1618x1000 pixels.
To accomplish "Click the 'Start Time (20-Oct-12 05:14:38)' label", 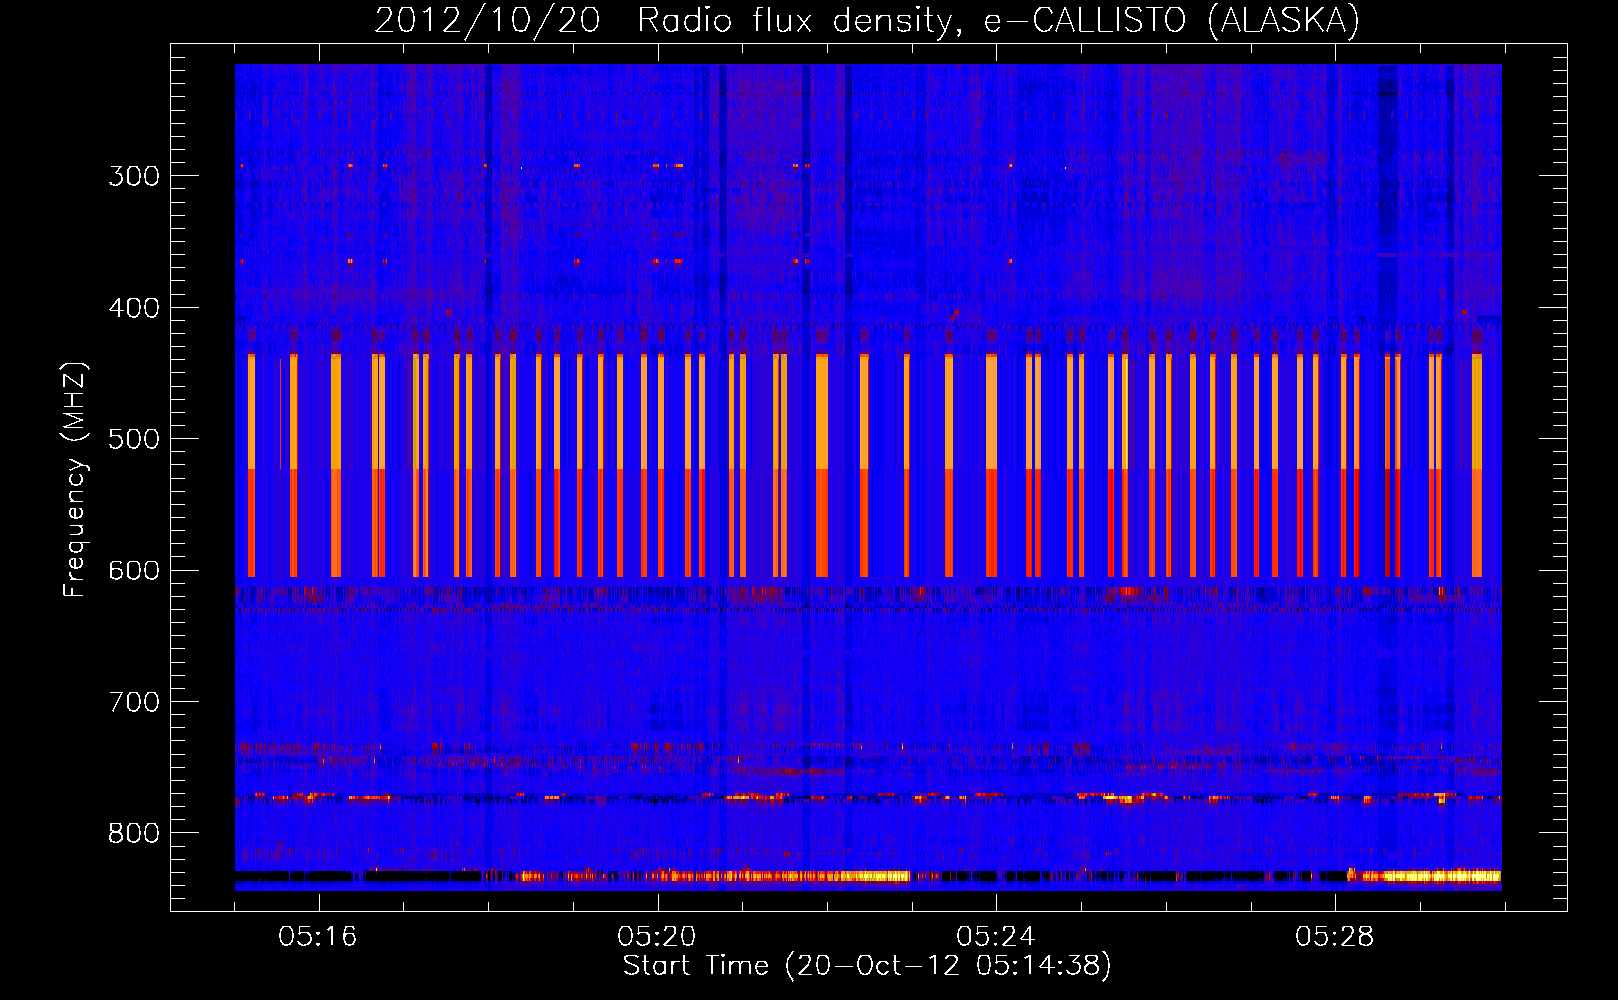I will click(x=867, y=966).
